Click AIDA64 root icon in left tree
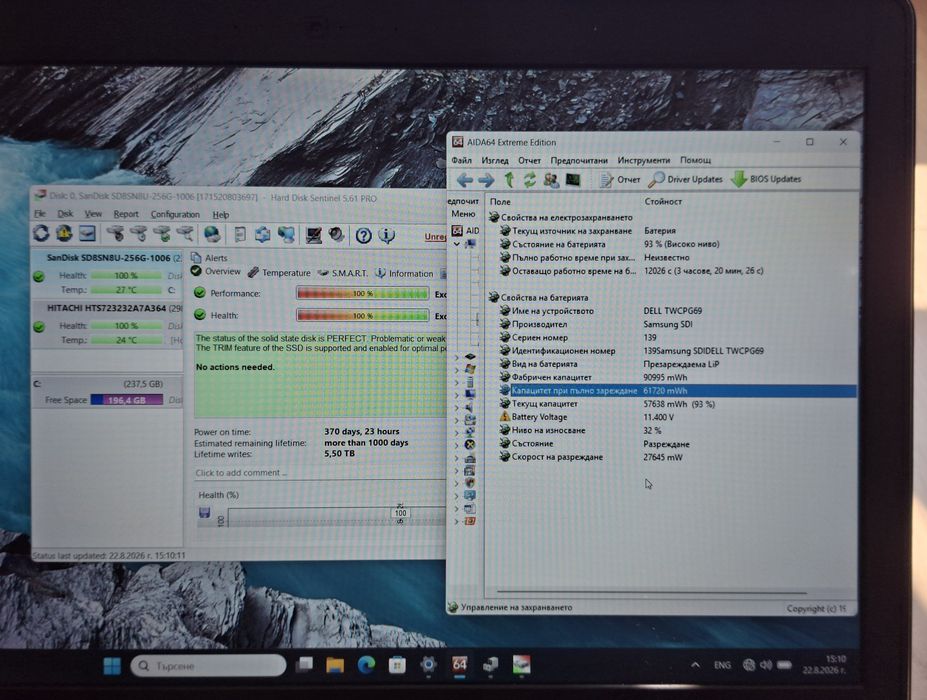The image size is (927, 700). click(x=458, y=231)
